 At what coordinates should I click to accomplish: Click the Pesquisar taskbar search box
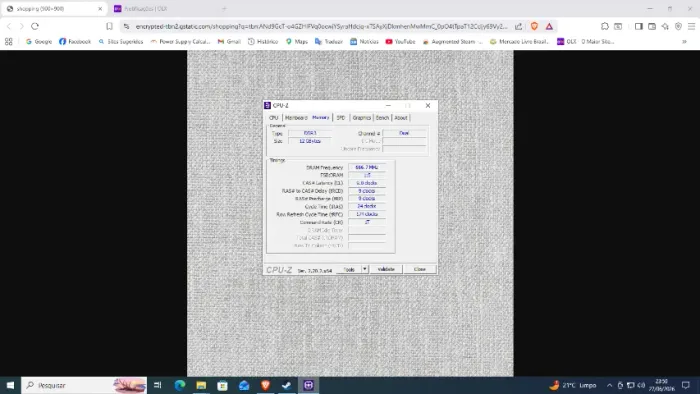click(x=84, y=385)
